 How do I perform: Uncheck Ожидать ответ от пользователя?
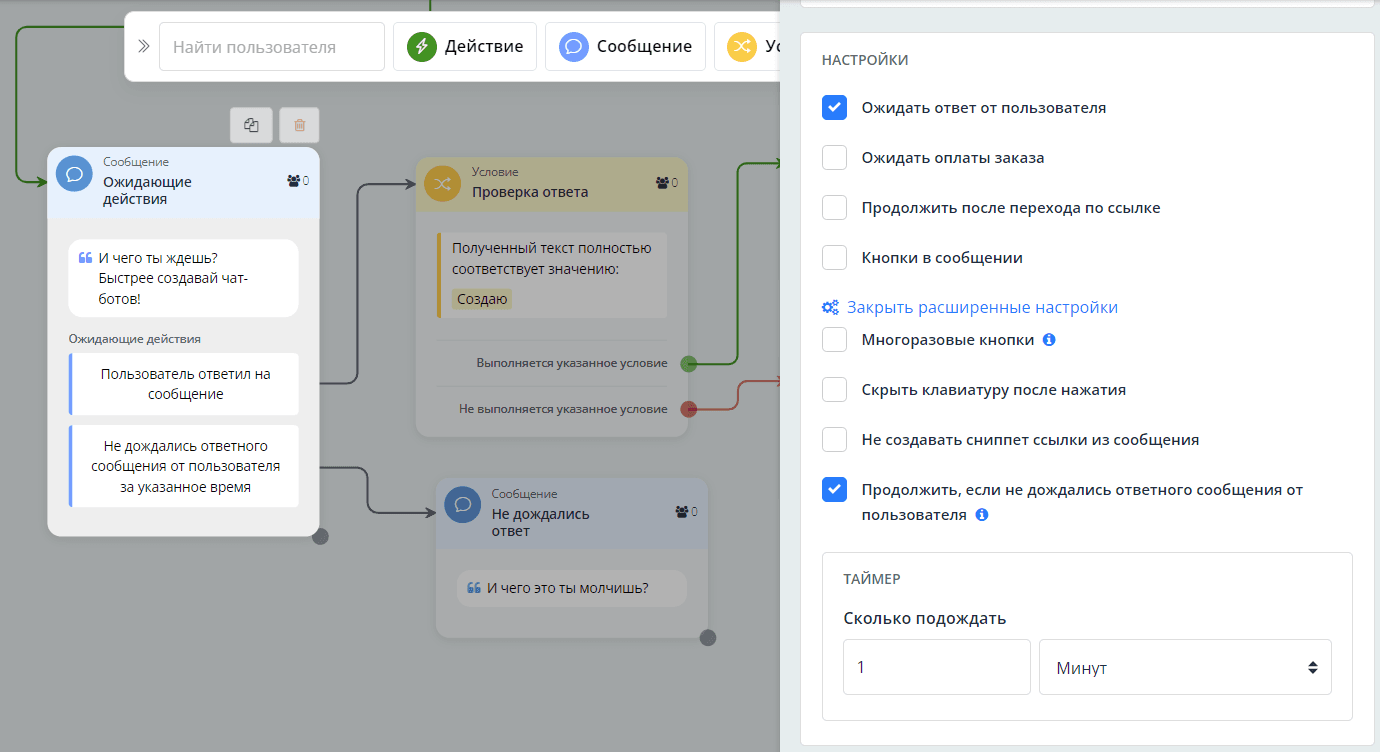[834, 107]
